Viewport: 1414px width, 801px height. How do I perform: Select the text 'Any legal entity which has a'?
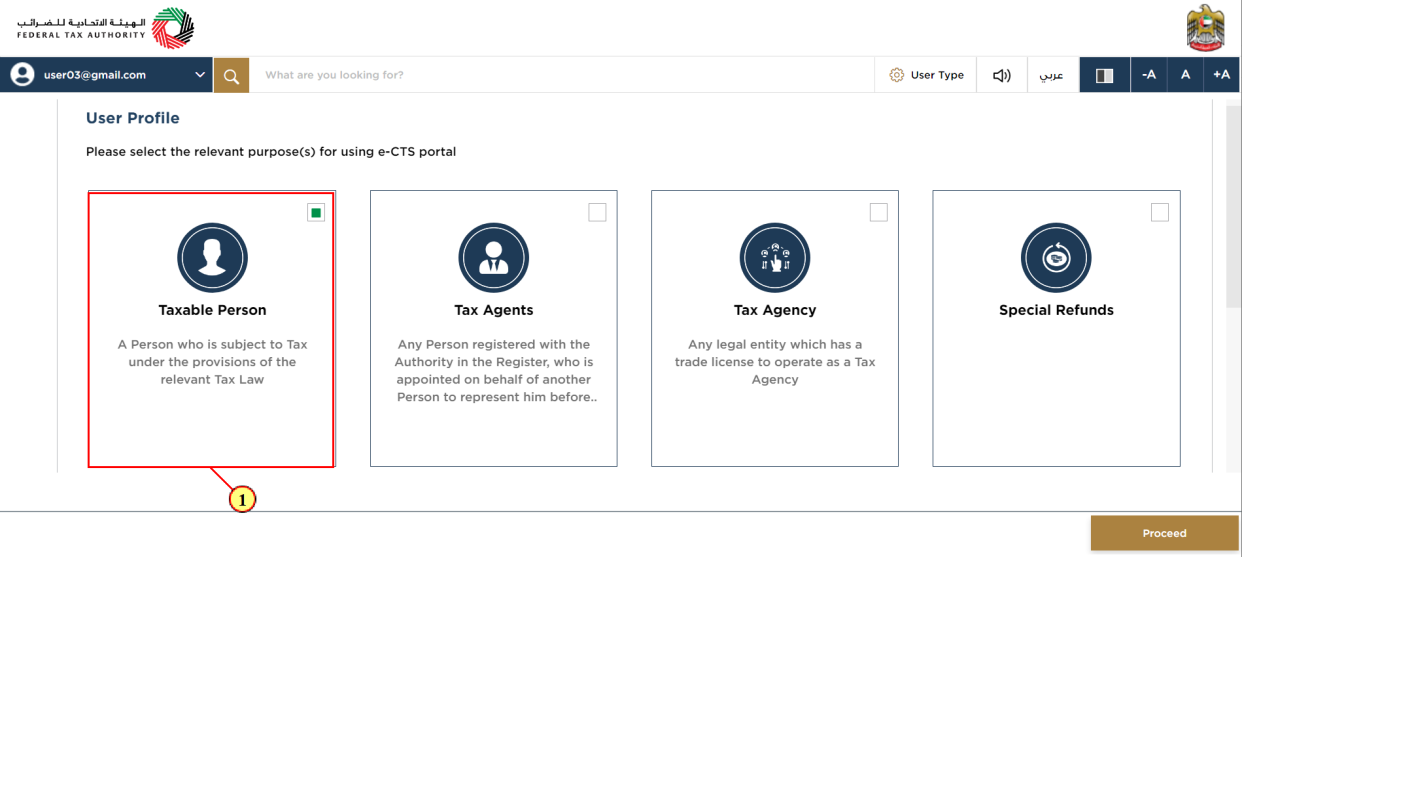click(775, 344)
